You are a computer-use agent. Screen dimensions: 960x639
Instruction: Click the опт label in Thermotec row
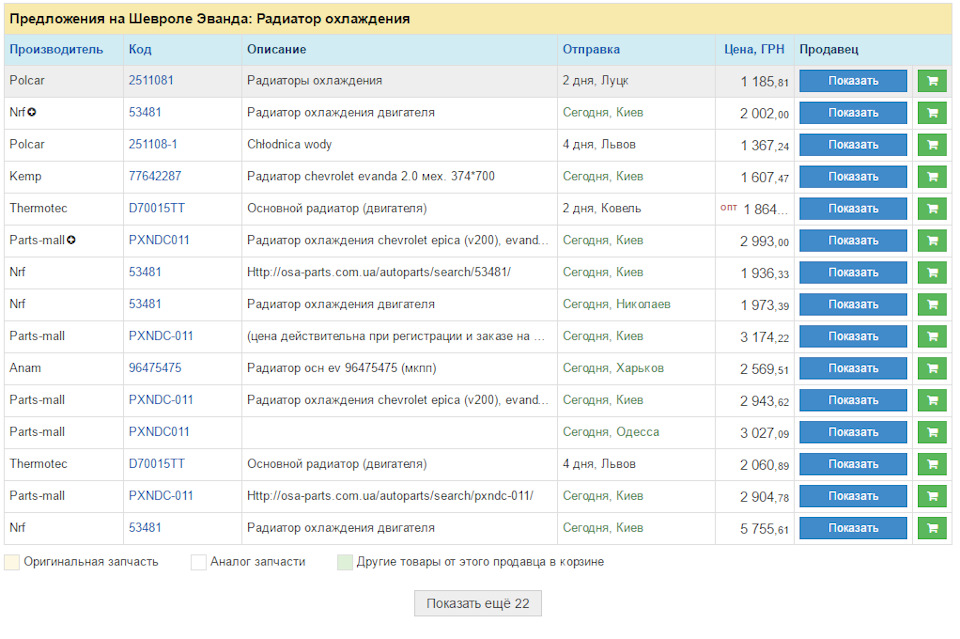pos(729,207)
